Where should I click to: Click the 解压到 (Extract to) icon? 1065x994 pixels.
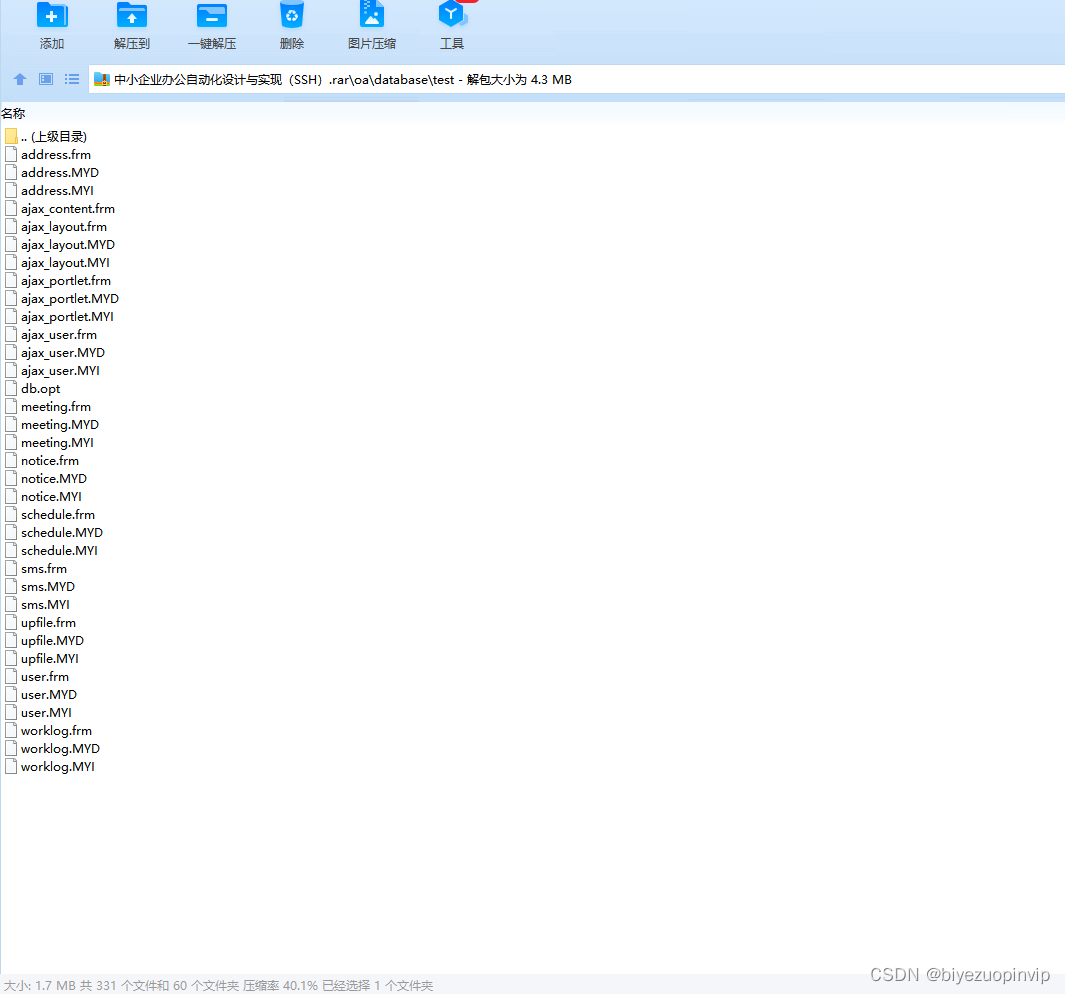(x=132, y=16)
